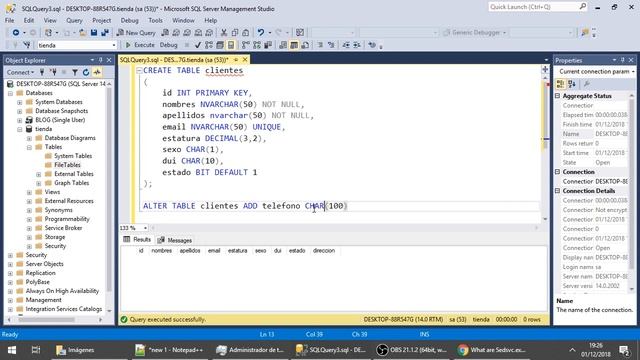
Task: Click the Display Estimated Execution Plan icon
Action: pyautogui.click(x=209, y=45)
